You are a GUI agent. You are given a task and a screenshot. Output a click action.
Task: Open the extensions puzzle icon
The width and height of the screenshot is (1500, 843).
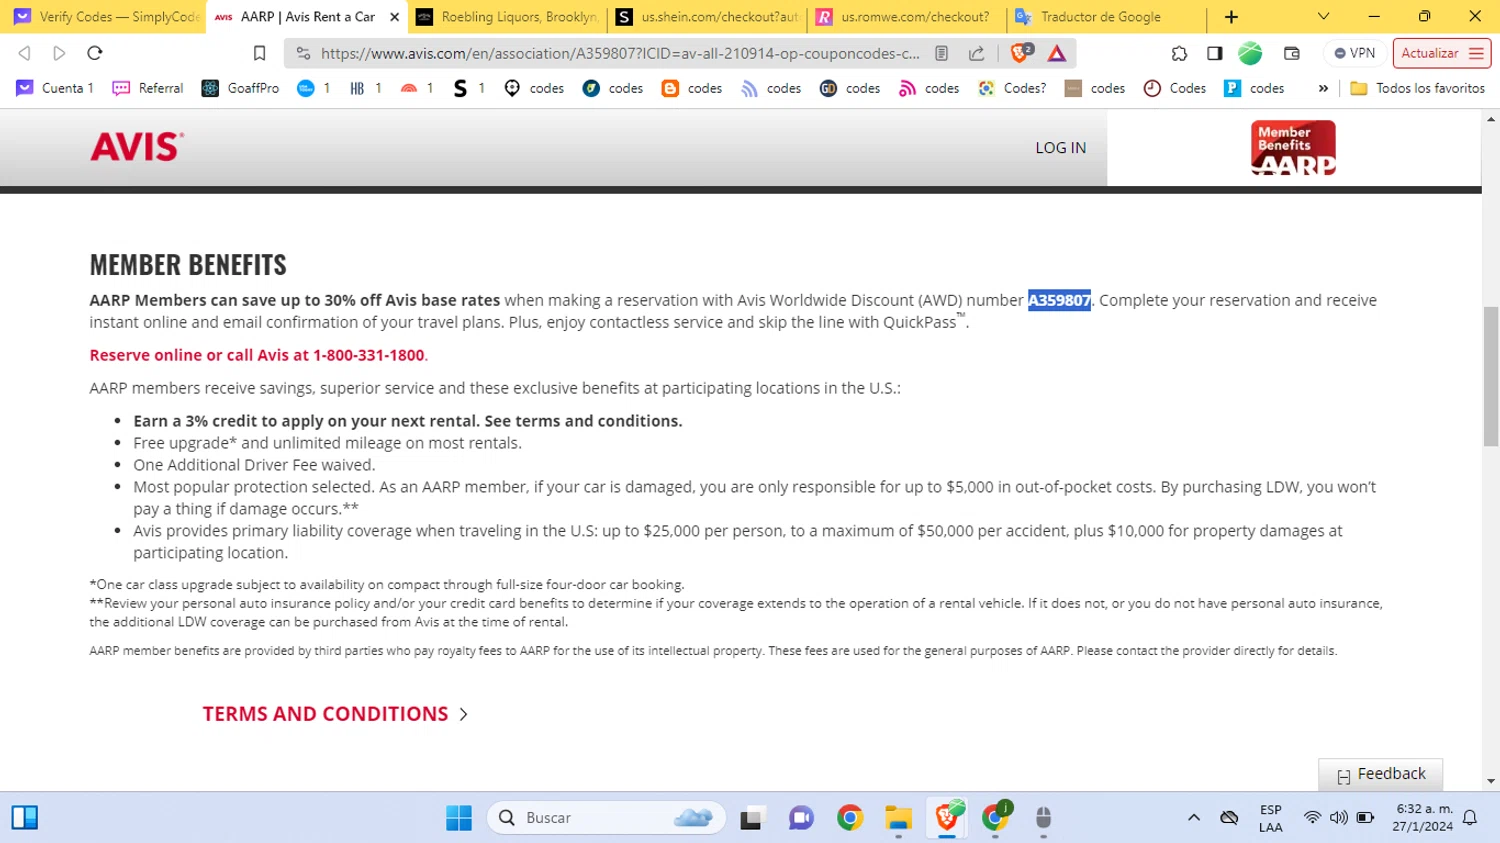click(x=1179, y=53)
